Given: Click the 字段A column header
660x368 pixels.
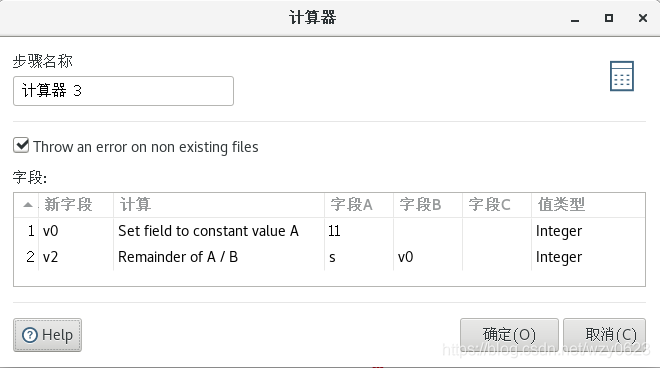Looking at the screenshot, I should coord(359,205).
